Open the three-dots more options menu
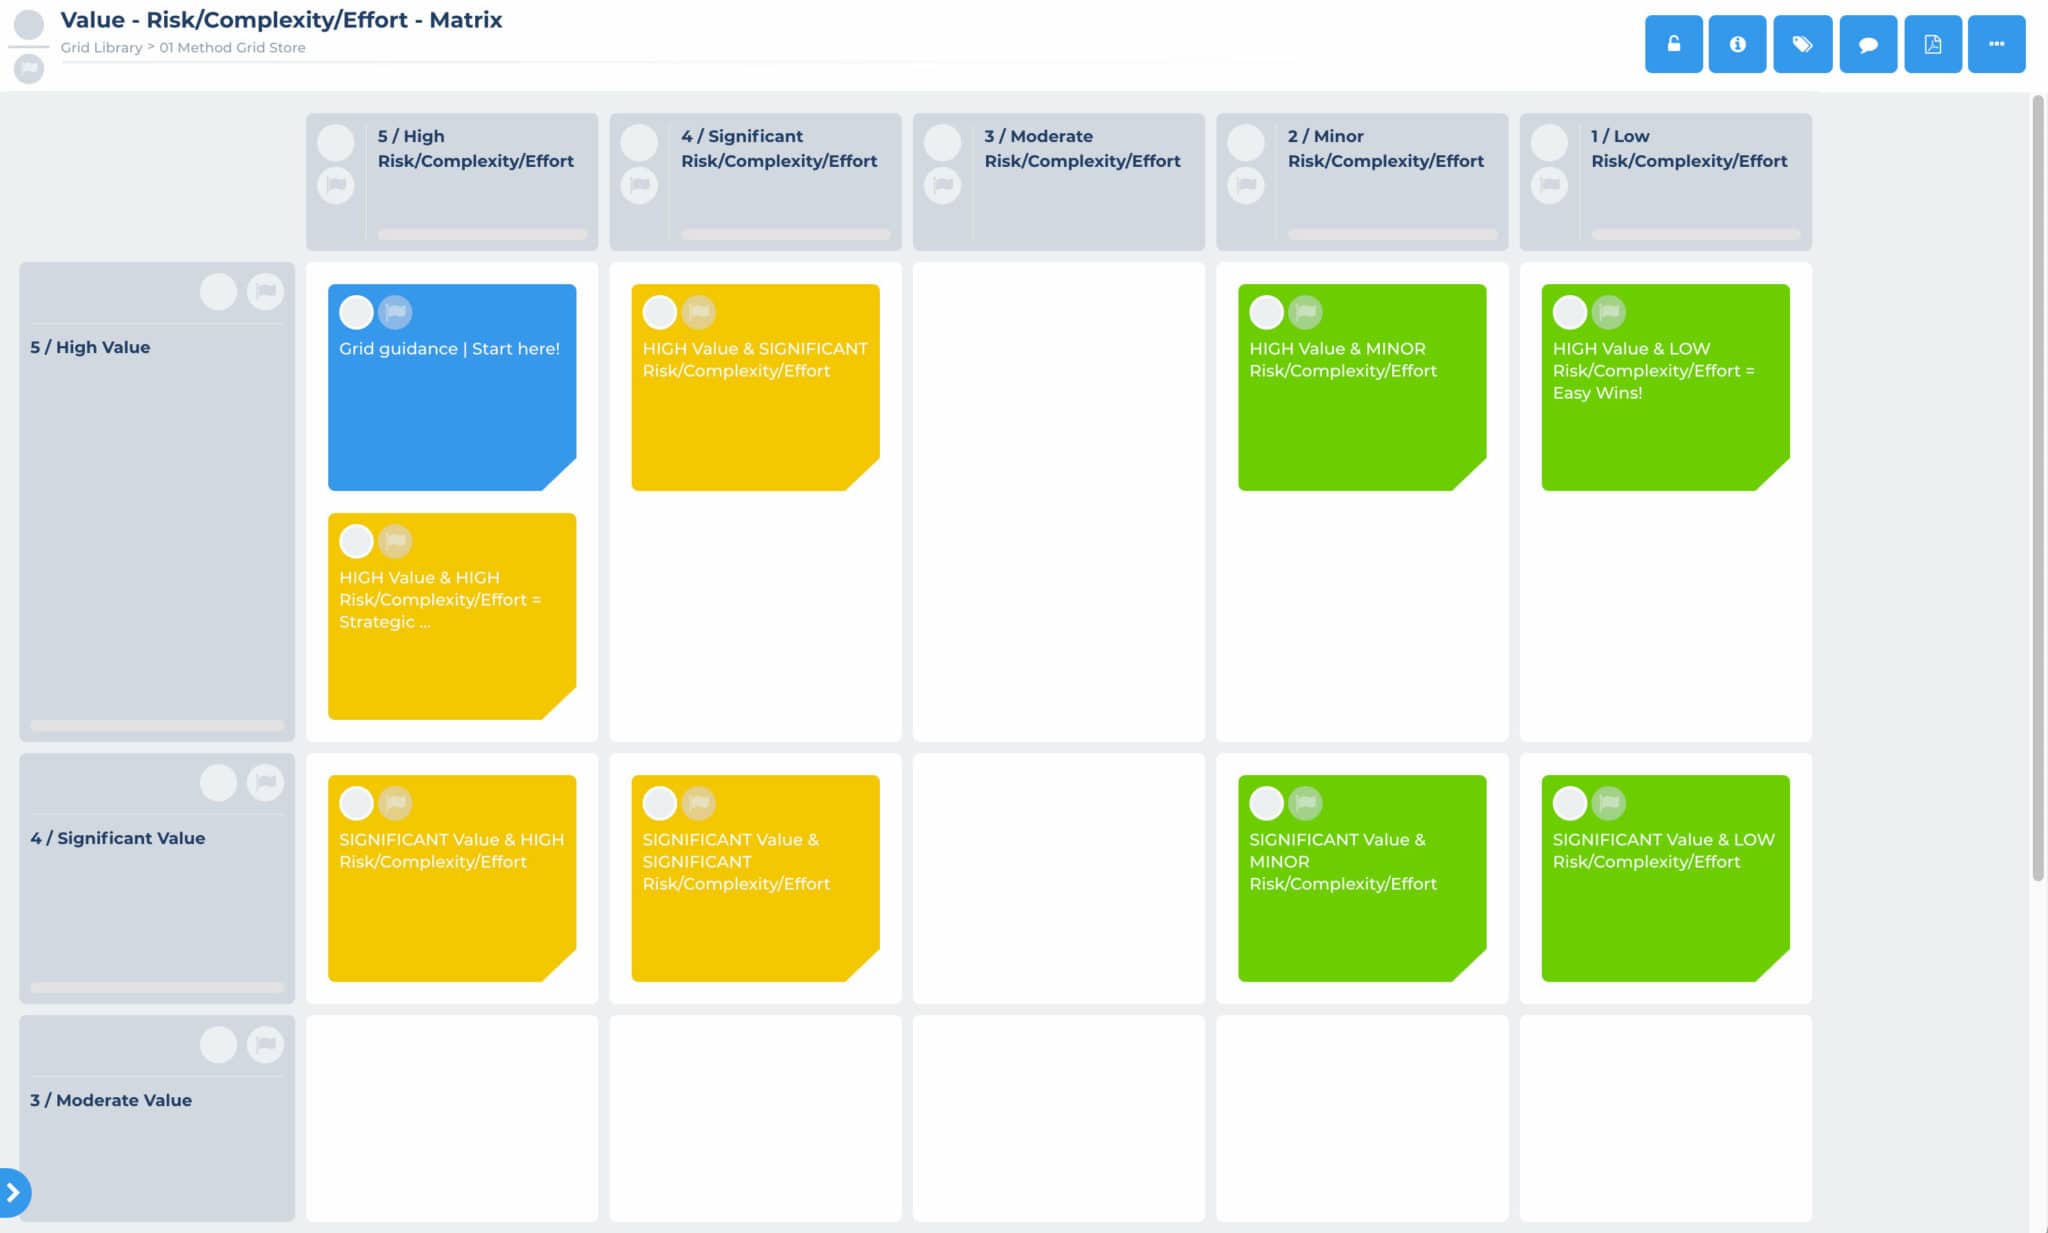Image resolution: width=2048 pixels, height=1233 pixels. pos(1996,44)
